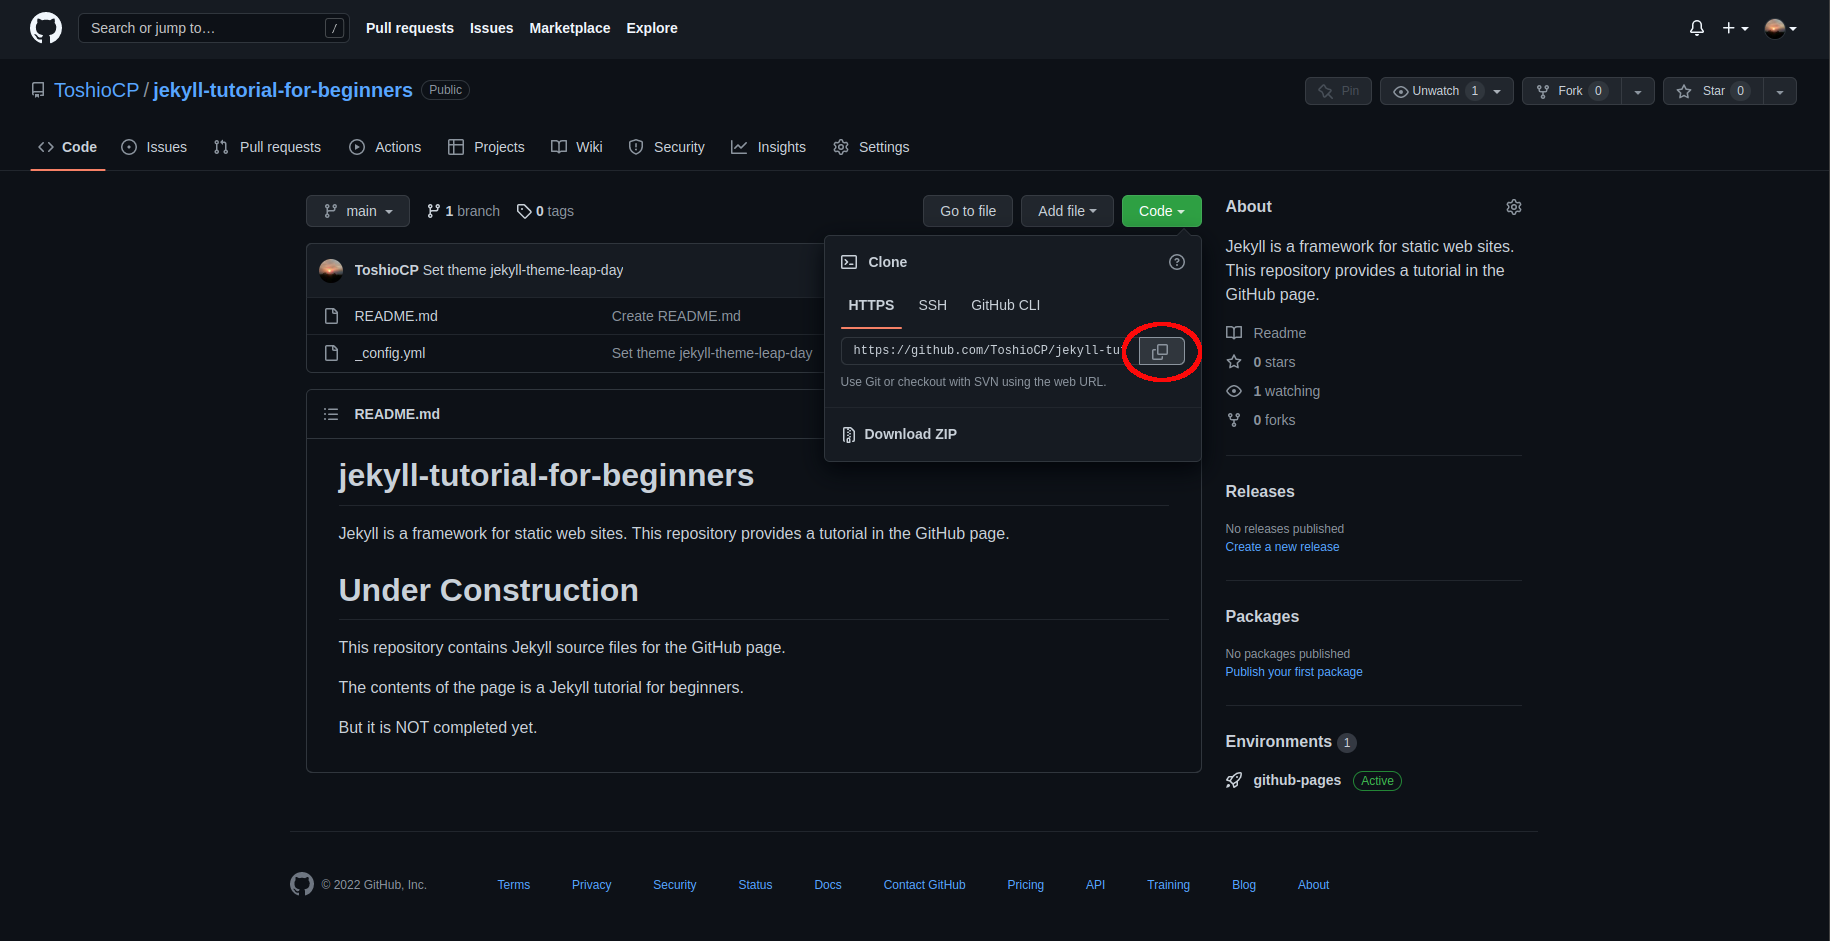
Task: Pin the repository to profile
Action: coord(1338,91)
